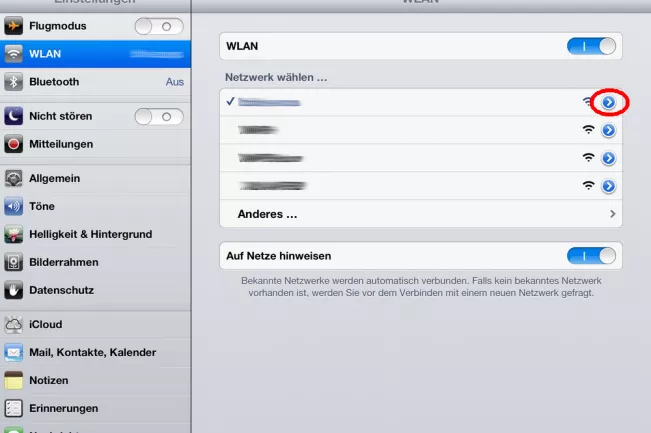Disable the Auf Netze hinweisen switch
The image size is (651, 433).
(591, 256)
